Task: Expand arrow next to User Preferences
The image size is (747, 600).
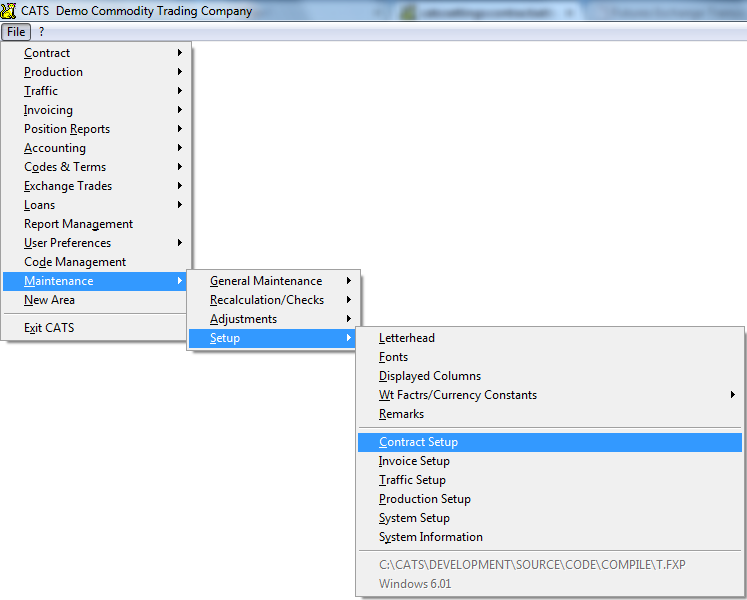Action: point(180,243)
